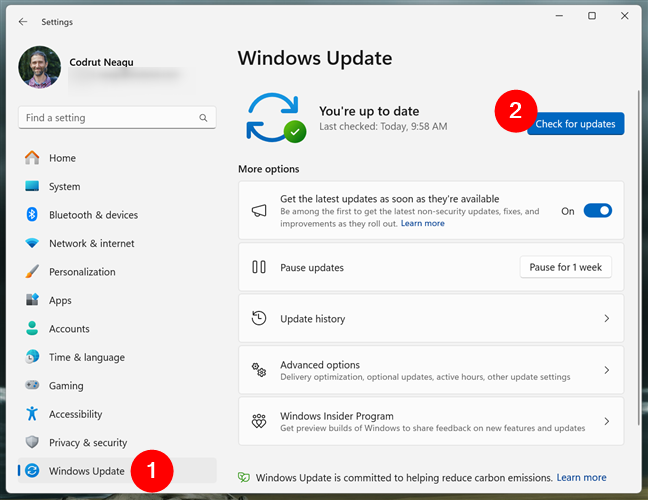The width and height of the screenshot is (648, 500).
Task: Open Bluetooth & devices via its icon
Action: point(32,214)
